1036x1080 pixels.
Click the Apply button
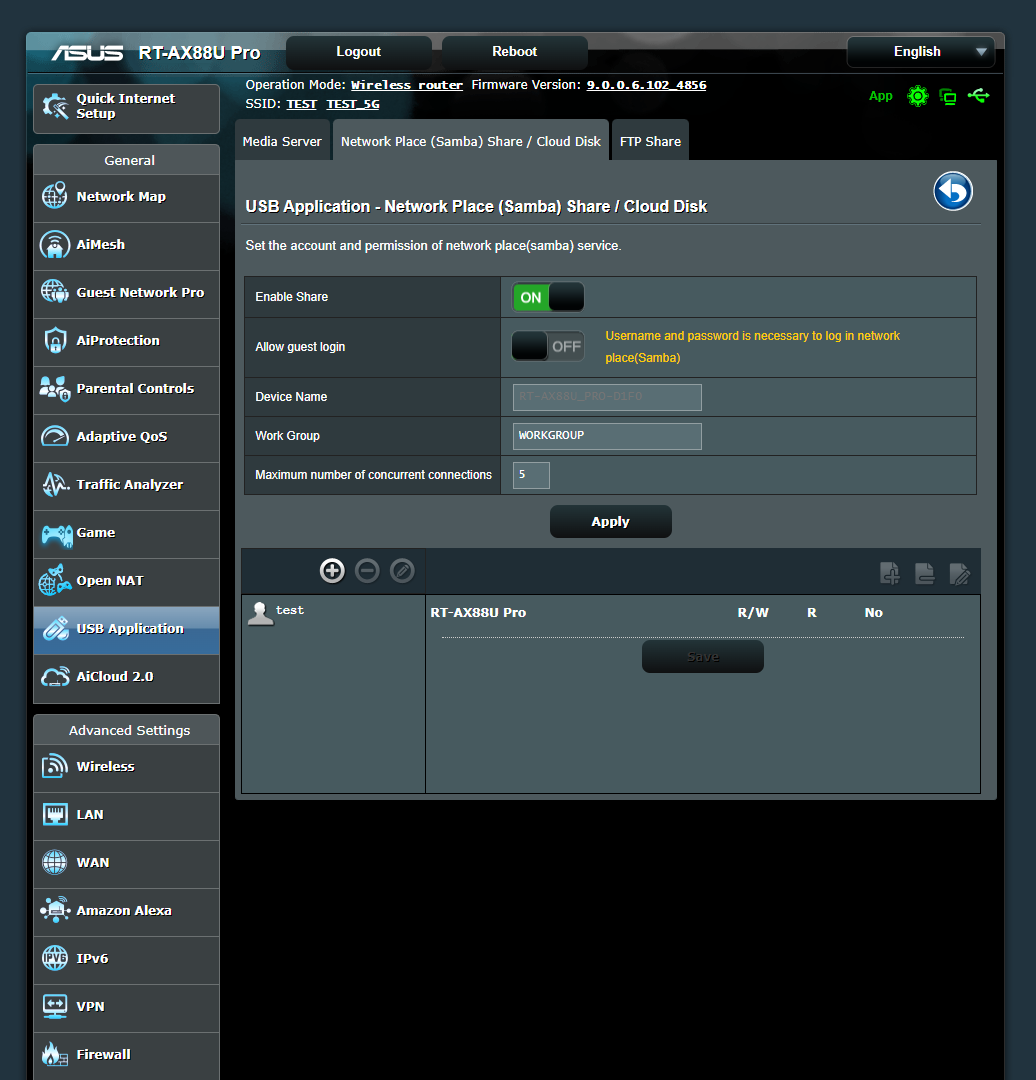pyautogui.click(x=611, y=521)
